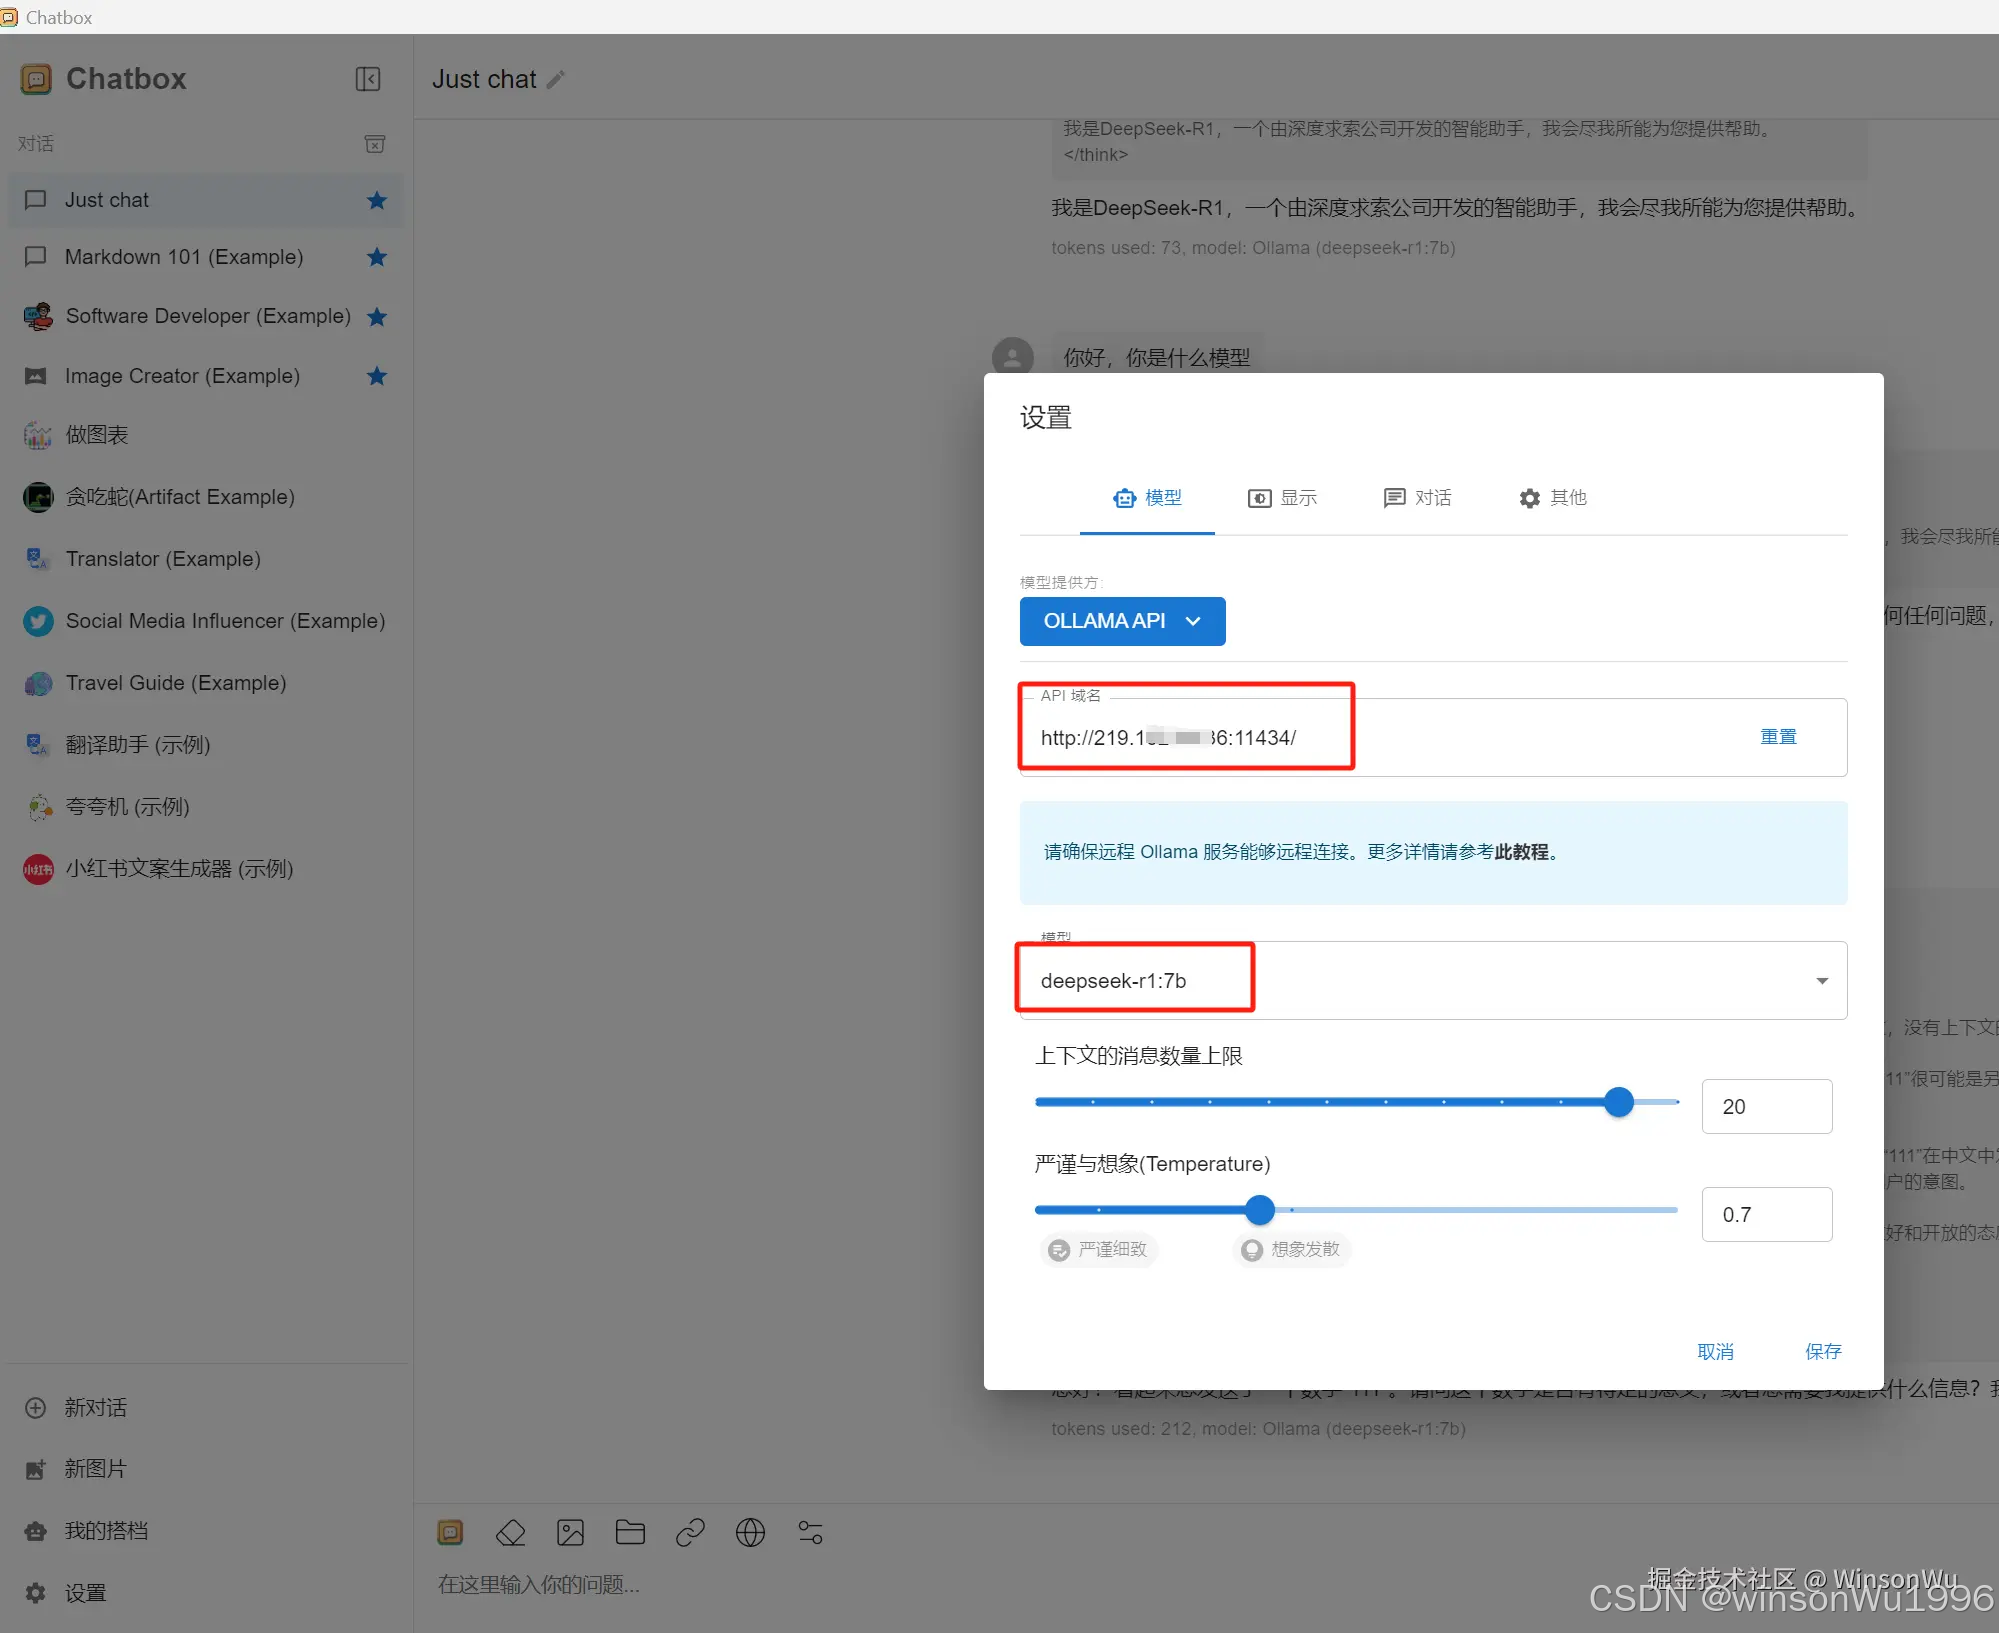Switch to the 显示 settings tab
The width and height of the screenshot is (1999, 1633).
pyautogui.click(x=1282, y=498)
